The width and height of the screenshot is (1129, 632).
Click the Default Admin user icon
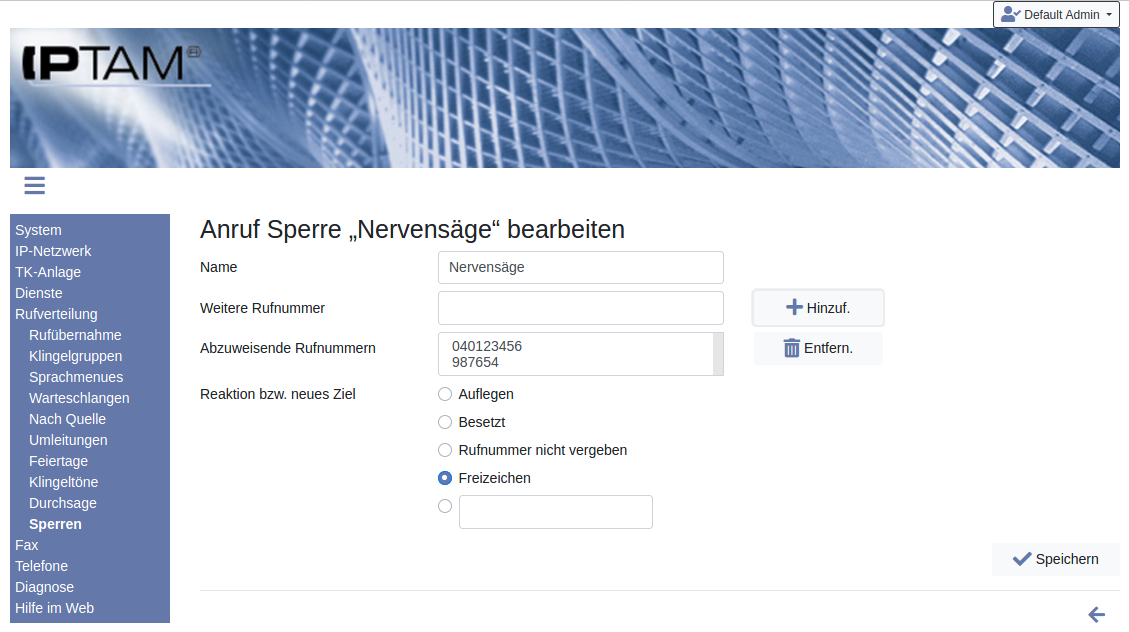pyautogui.click(x=1010, y=15)
